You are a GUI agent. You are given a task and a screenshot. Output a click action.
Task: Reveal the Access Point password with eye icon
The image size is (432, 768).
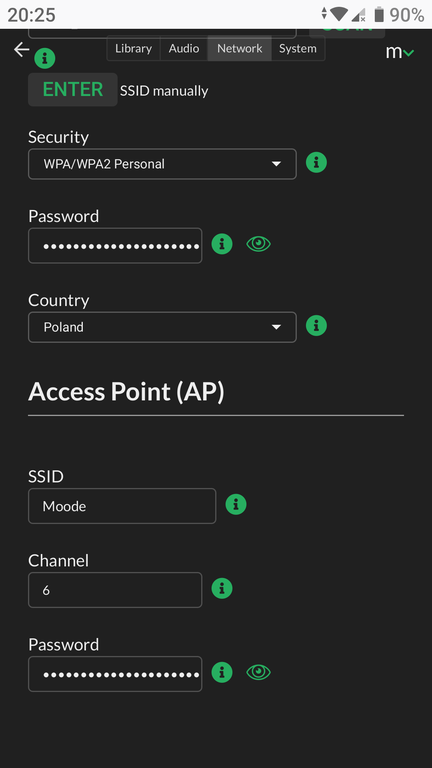[x=259, y=672]
